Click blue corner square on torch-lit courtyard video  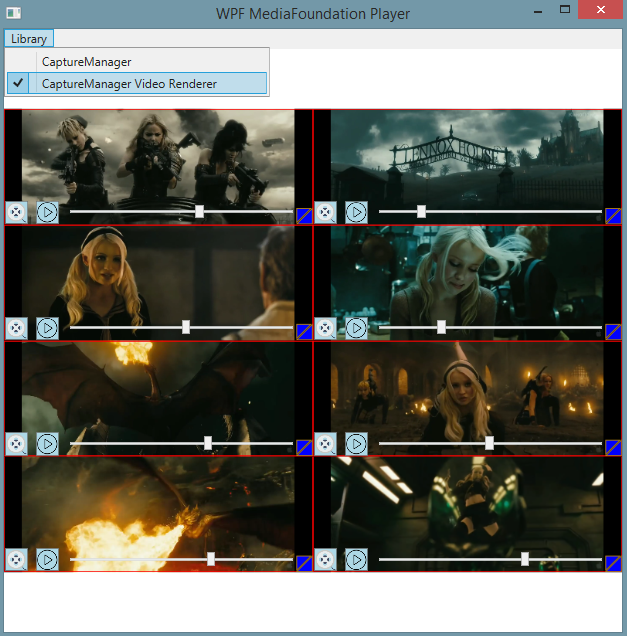(x=613, y=447)
